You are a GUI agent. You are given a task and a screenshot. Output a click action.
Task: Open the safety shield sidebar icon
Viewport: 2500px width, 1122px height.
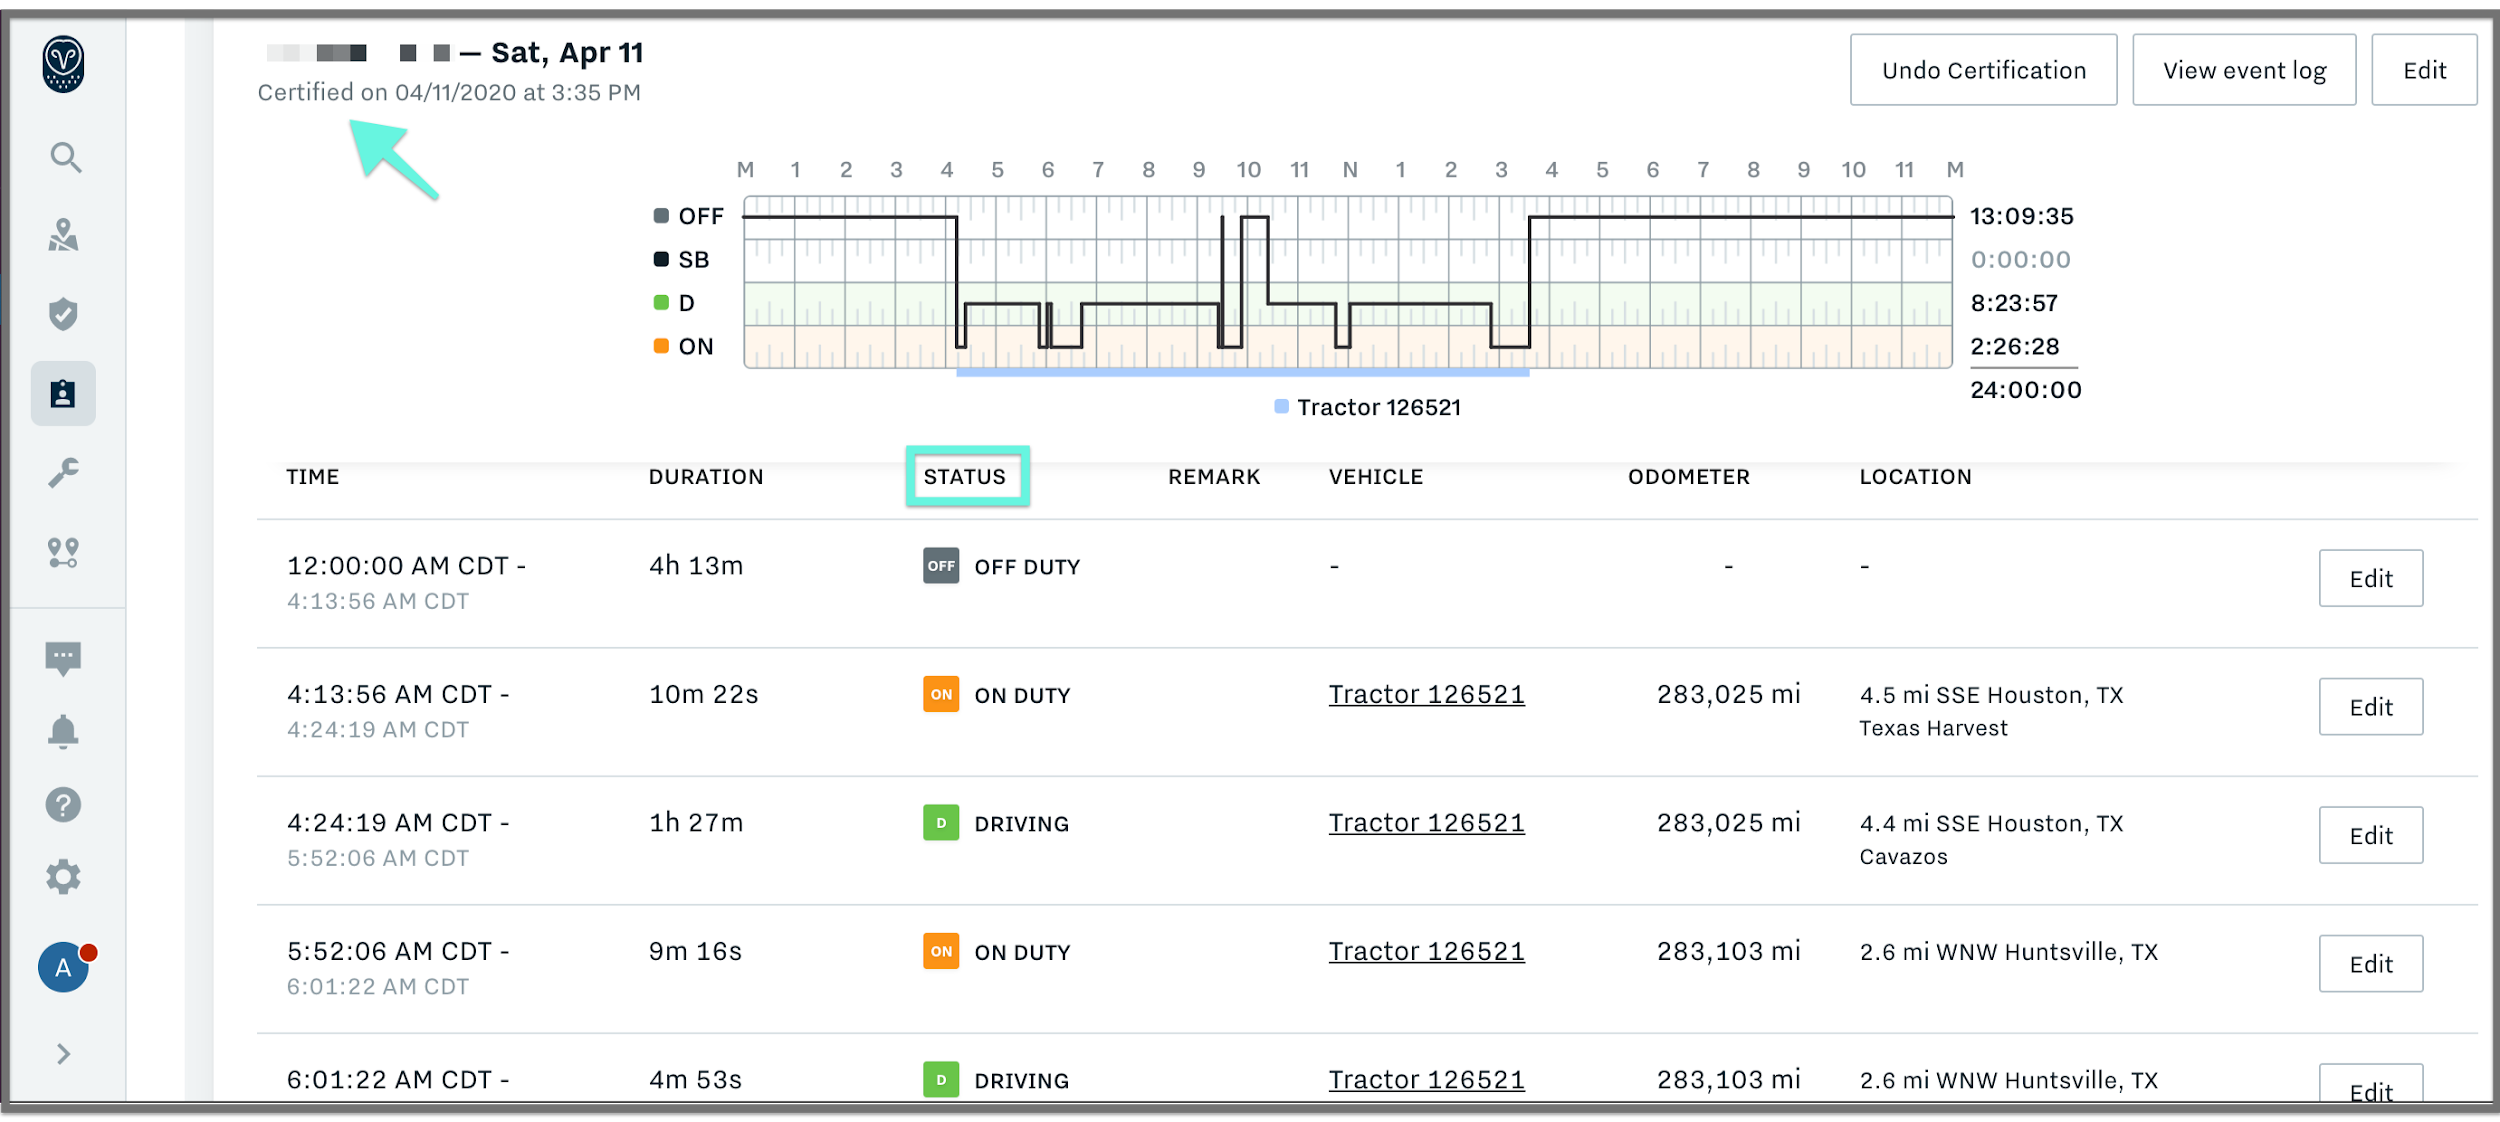coord(63,314)
